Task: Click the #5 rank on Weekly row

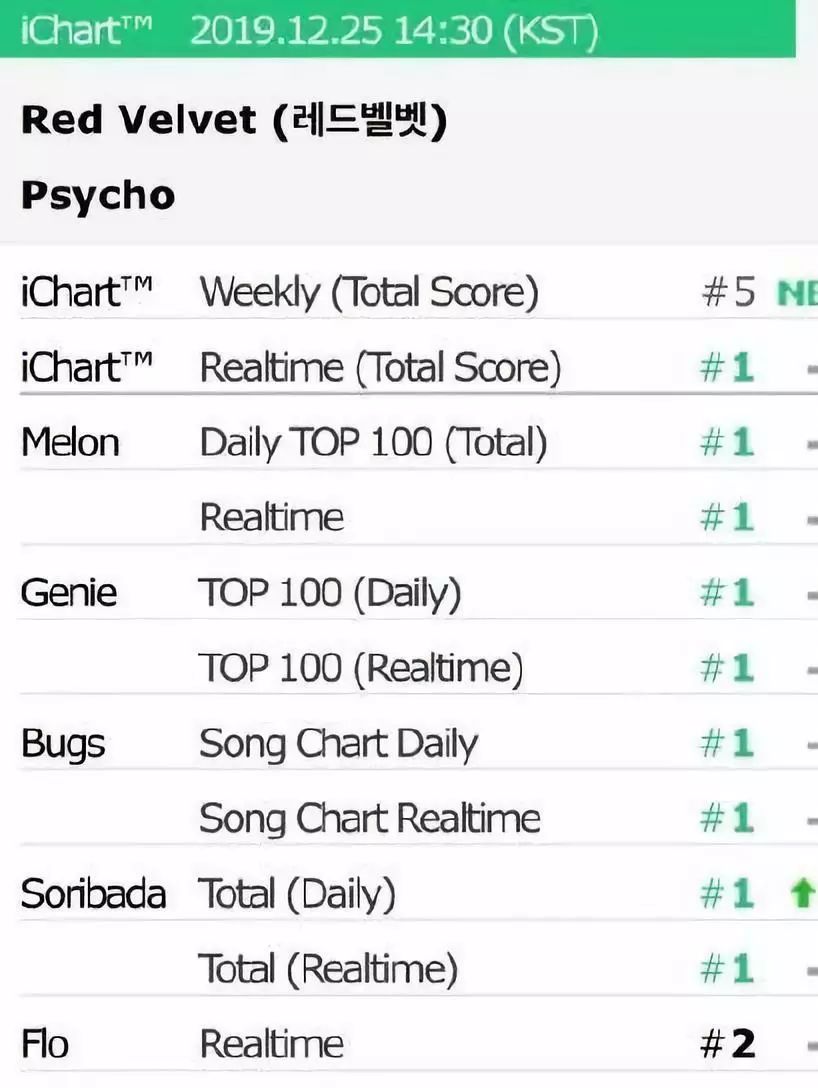Action: [x=728, y=292]
